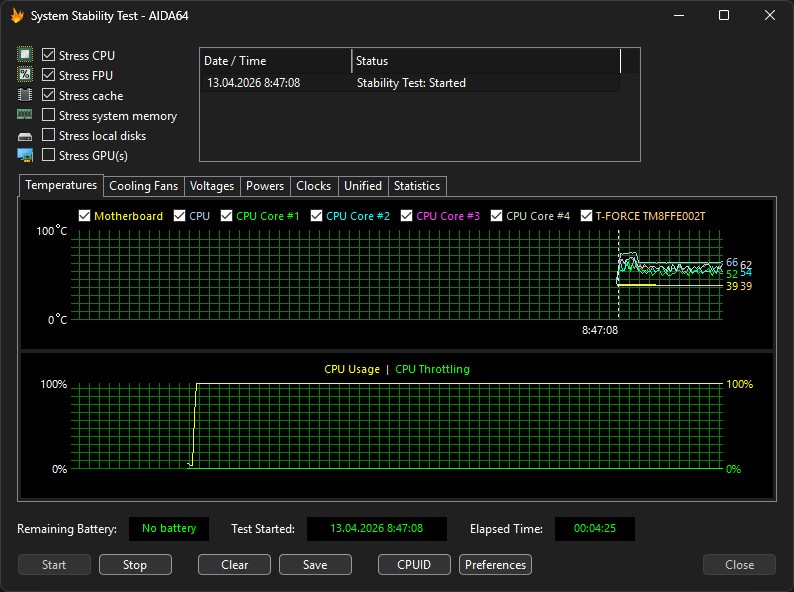The image size is (794, 592).
Task: Click the 'No battery' status field
Action: (x=169, y=529)
